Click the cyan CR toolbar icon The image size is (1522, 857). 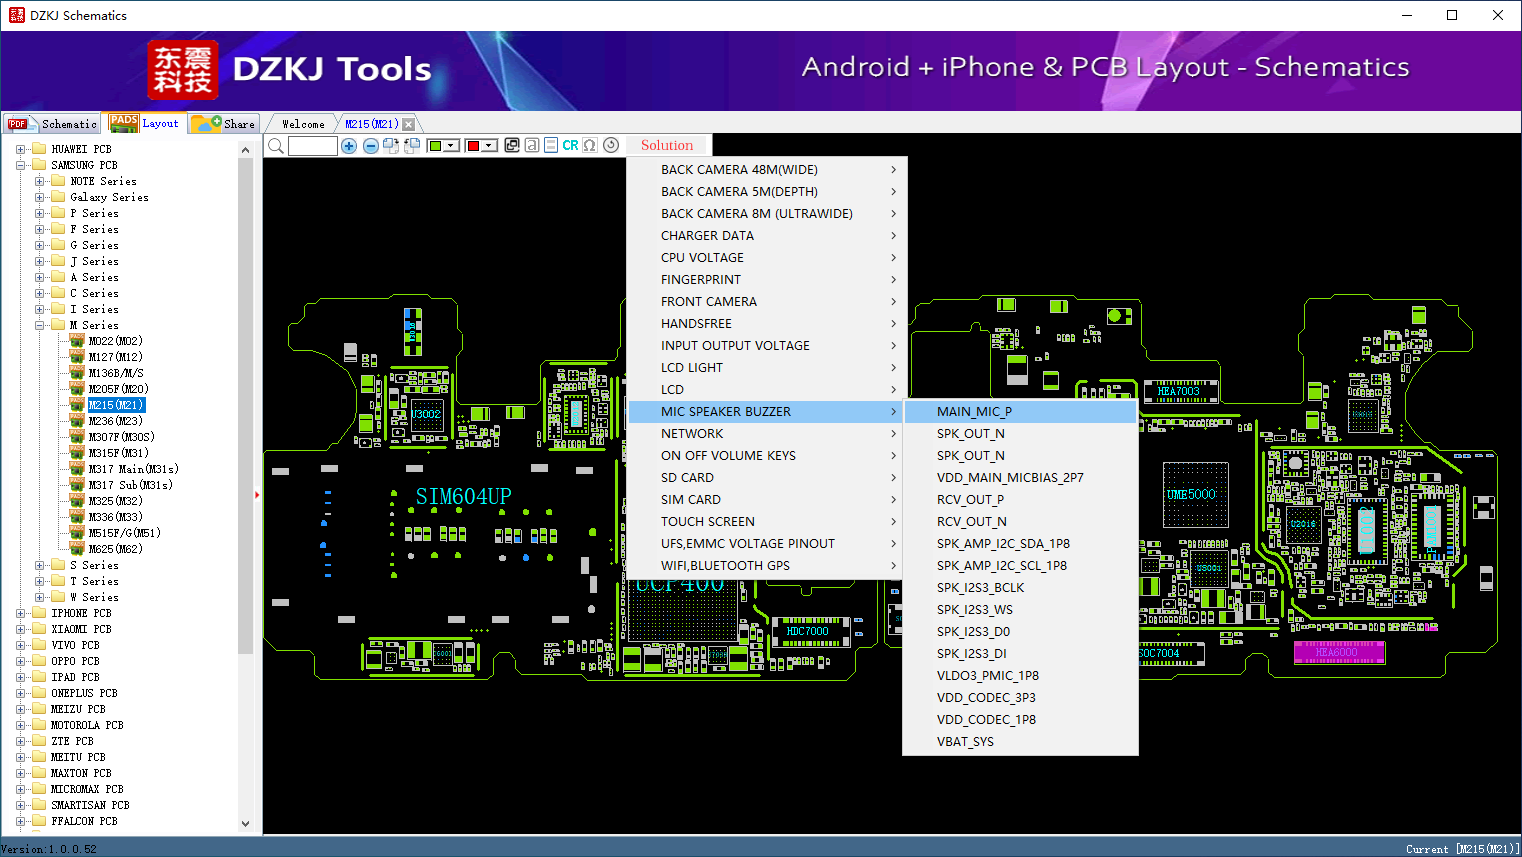pyautogui.click(x=570, y=145)
